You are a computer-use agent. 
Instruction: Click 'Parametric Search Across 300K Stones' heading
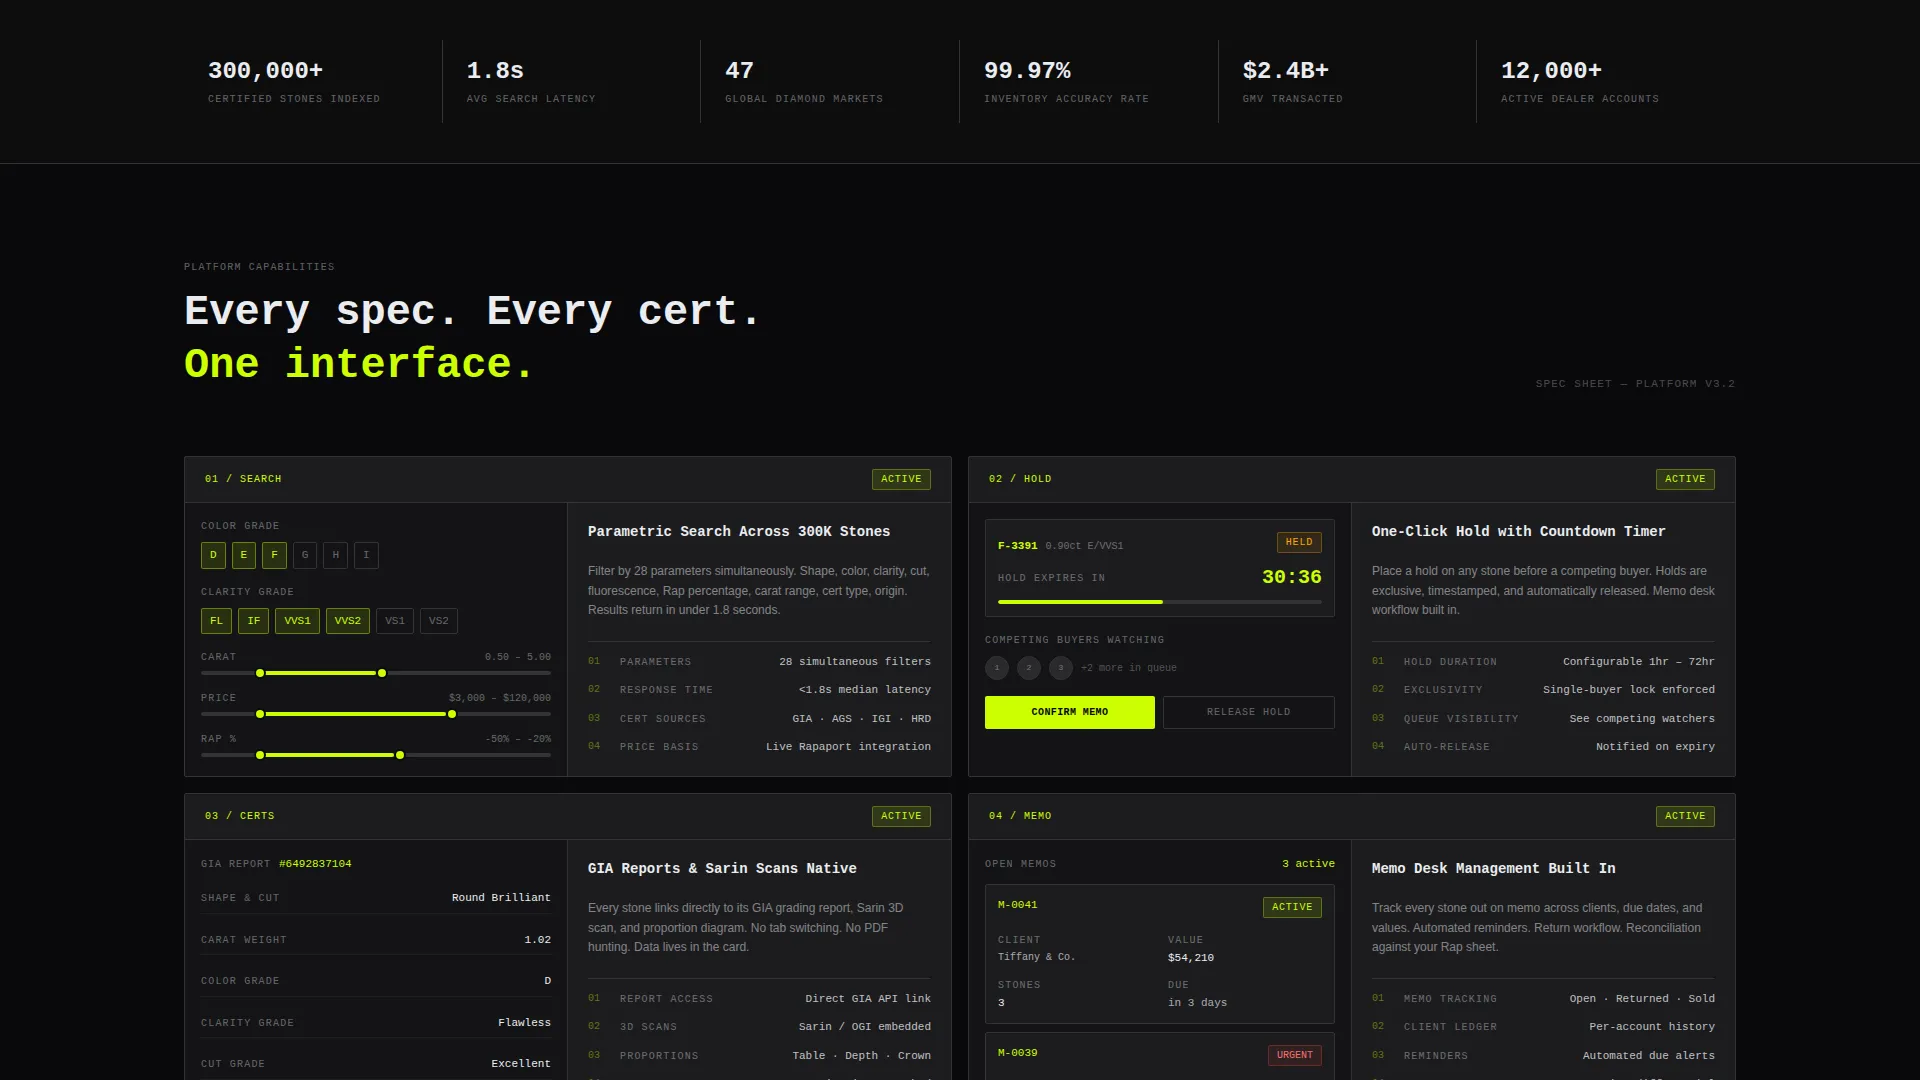(739, 532)
